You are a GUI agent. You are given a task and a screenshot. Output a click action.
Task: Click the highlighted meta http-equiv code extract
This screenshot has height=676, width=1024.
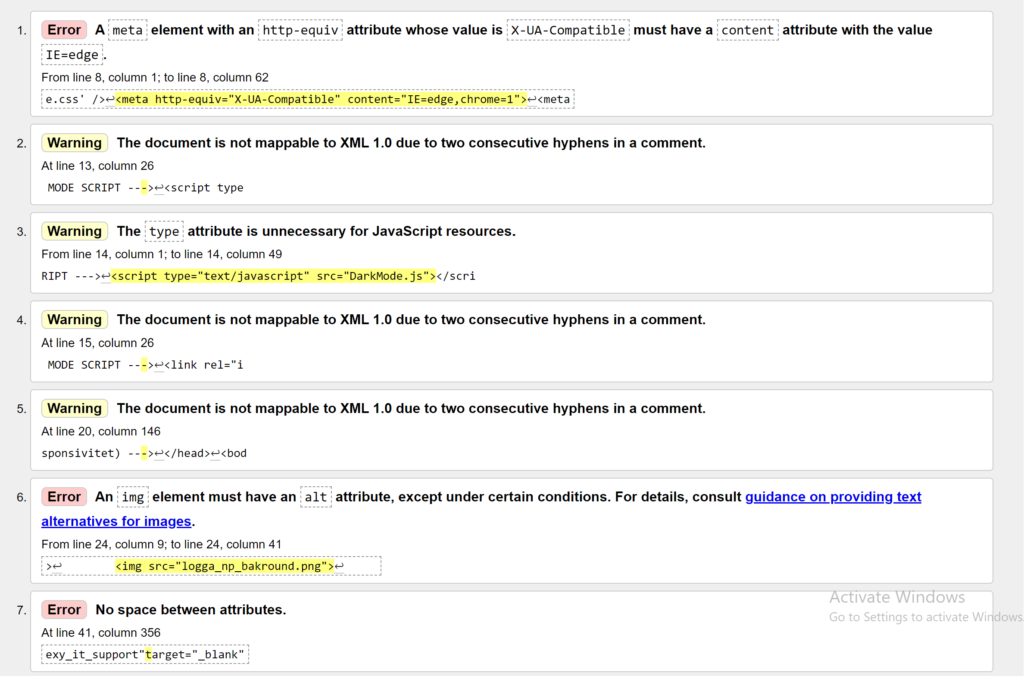tap(321, 99)
